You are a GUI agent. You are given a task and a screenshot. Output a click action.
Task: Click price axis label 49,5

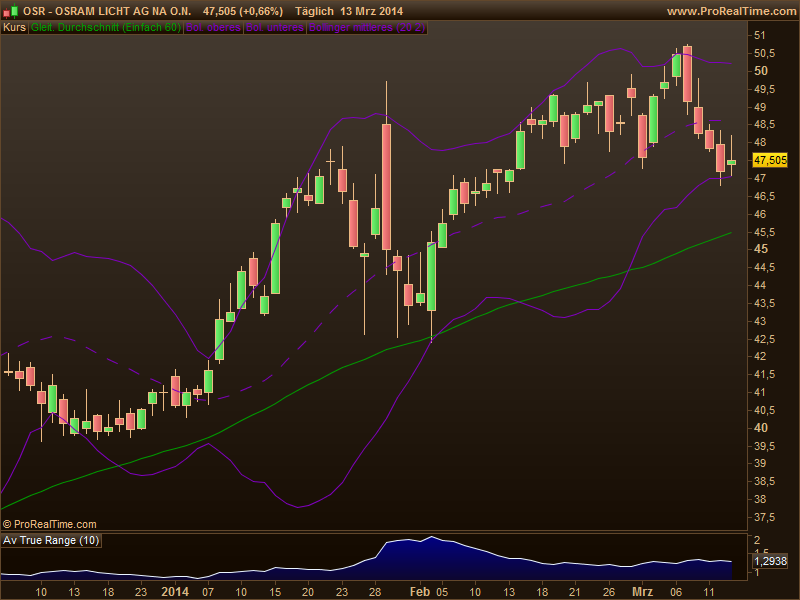coord(764,89)
